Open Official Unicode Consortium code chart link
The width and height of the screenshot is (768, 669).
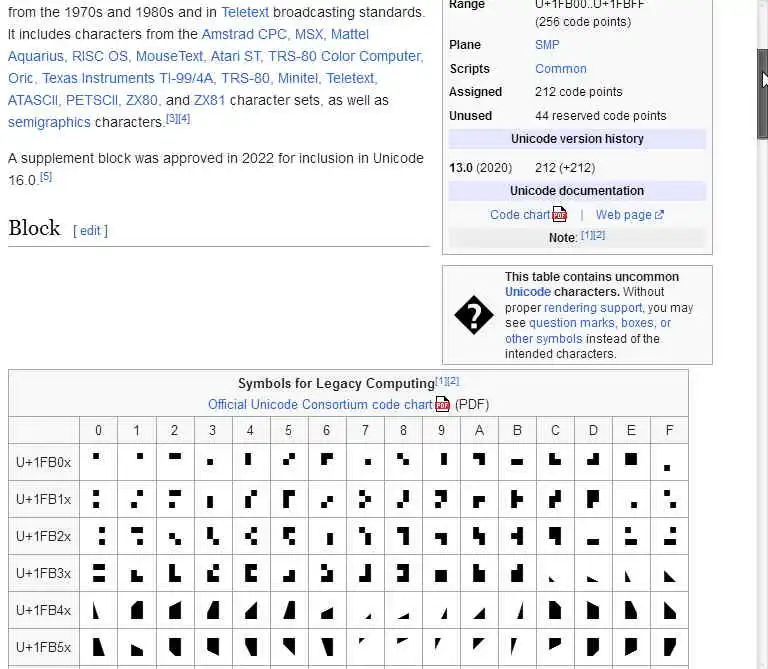coord(320,405)
